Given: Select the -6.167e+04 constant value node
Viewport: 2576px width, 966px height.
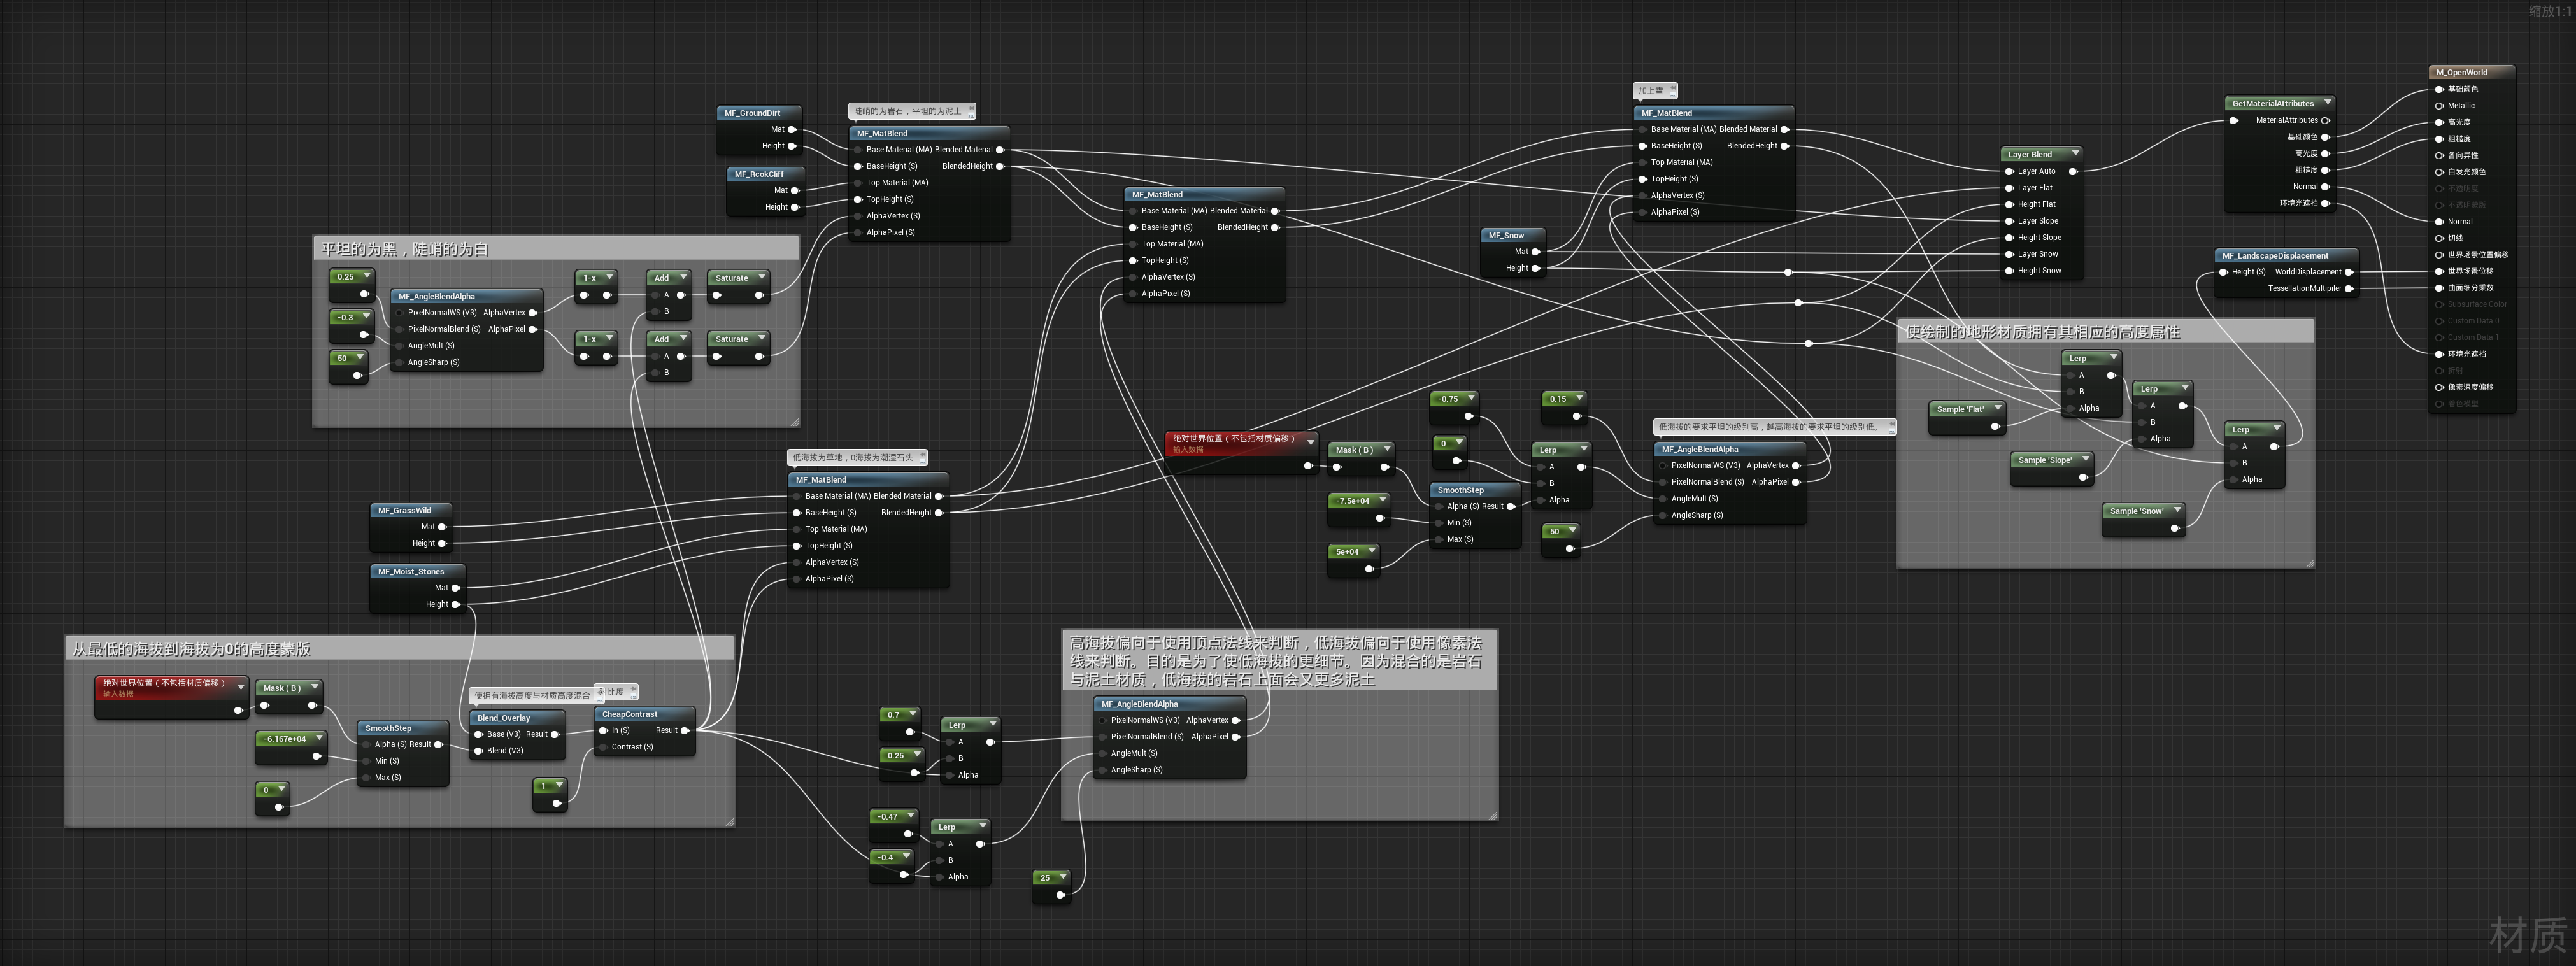Looking at the screenshot, I should [x=285, y=739].
